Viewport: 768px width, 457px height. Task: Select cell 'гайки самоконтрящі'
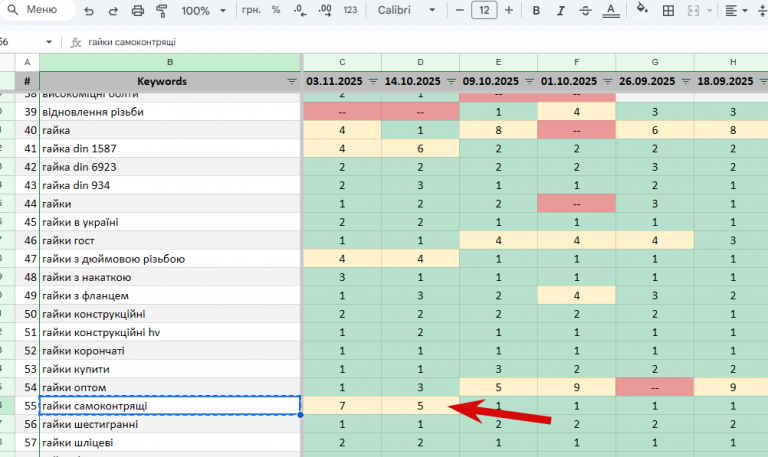point(170,406)
